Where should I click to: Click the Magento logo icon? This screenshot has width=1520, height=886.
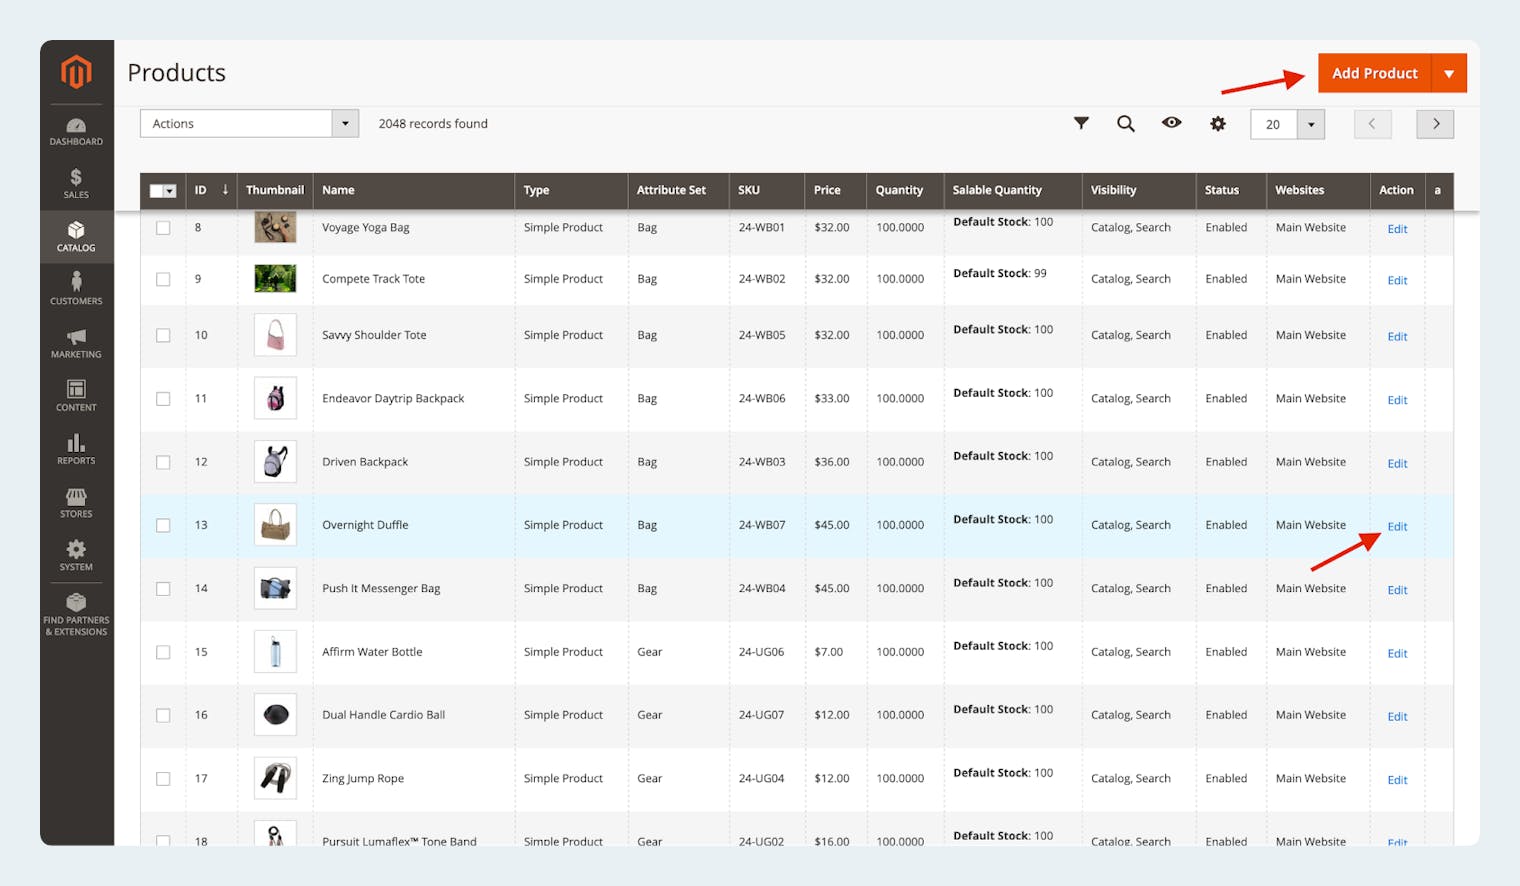point(76,72)
